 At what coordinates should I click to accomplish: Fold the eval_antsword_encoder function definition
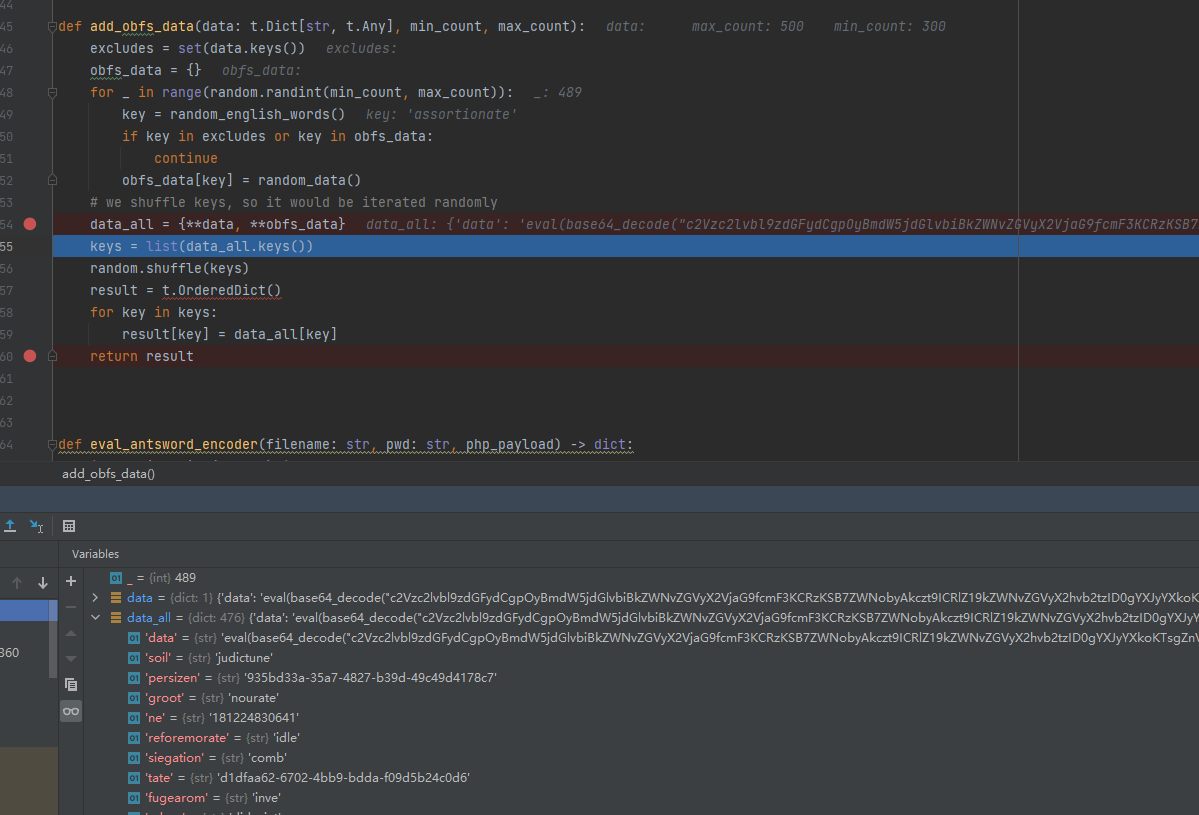coord(52,445)
